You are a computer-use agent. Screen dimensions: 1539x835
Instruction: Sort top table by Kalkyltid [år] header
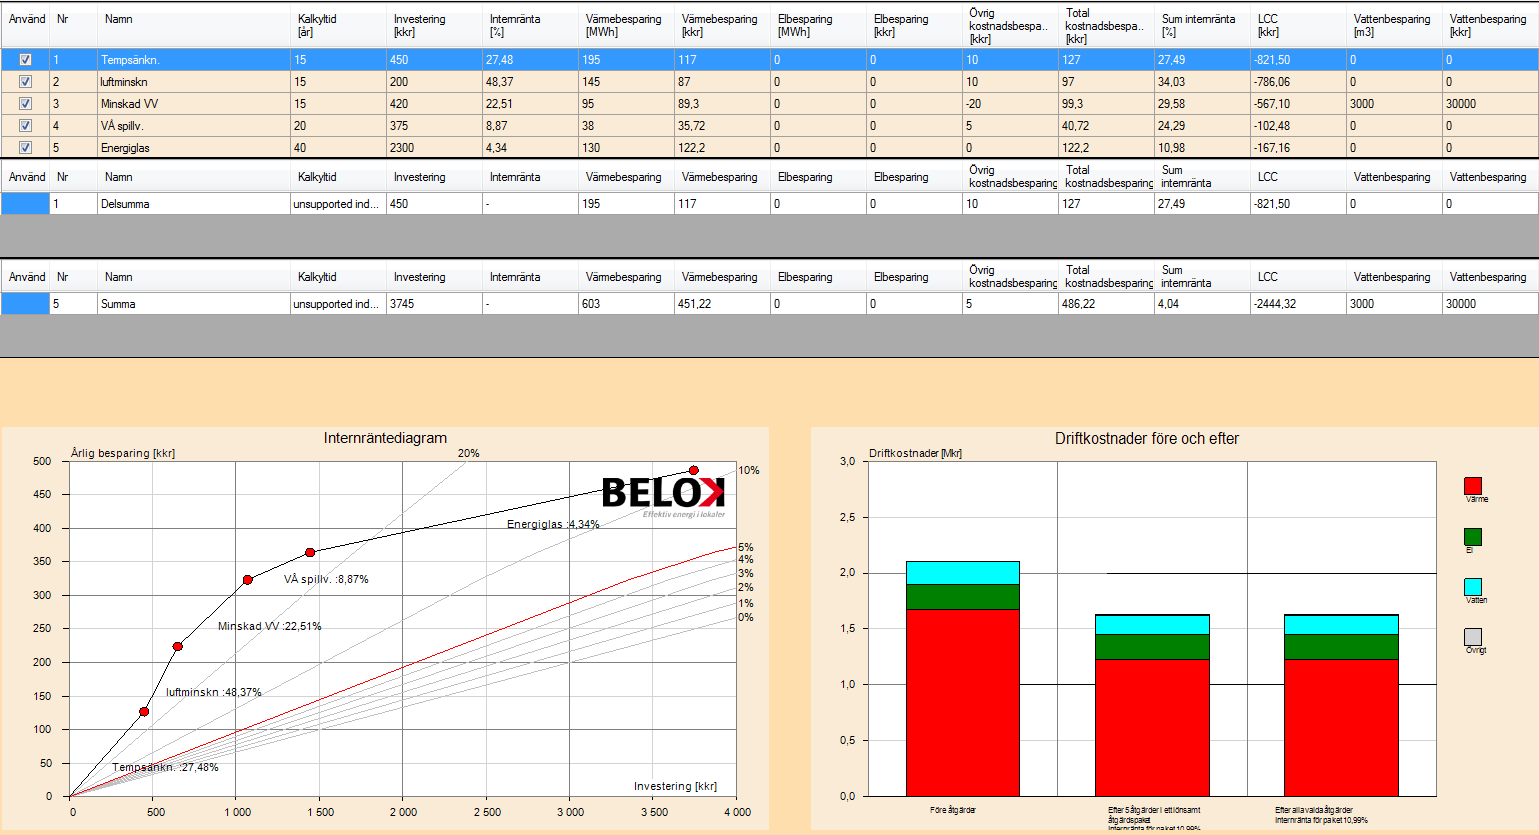339,25
